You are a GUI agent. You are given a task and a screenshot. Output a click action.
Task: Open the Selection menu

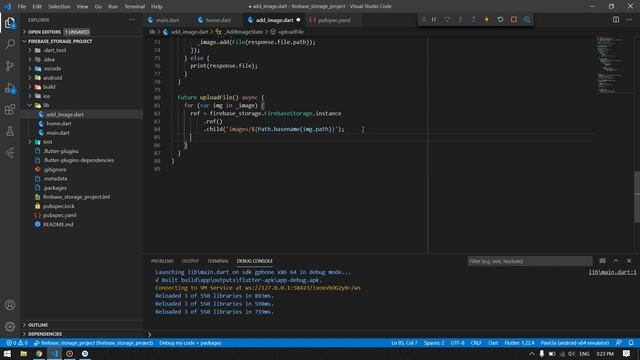pyautogui.click(x=59, y=7)
